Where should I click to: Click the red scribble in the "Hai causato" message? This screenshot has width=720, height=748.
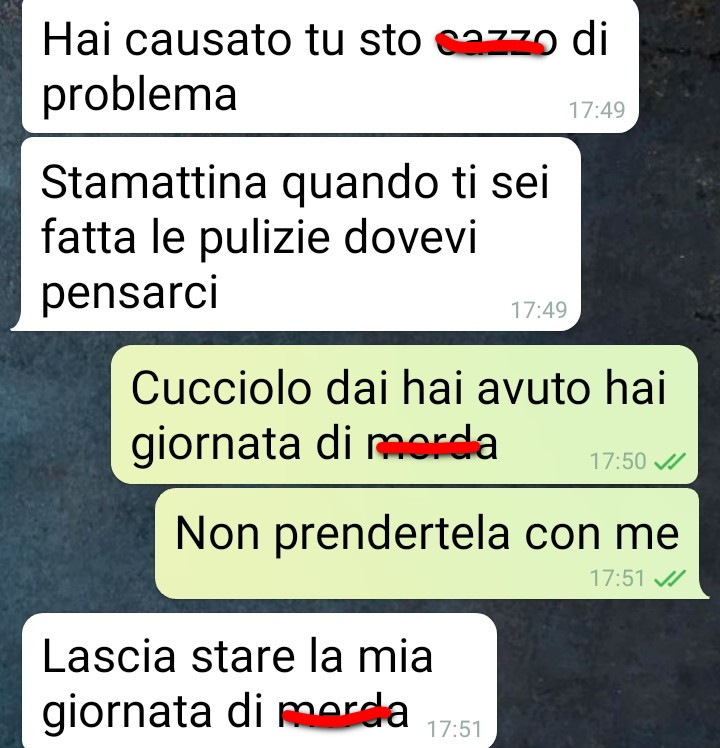490,46
